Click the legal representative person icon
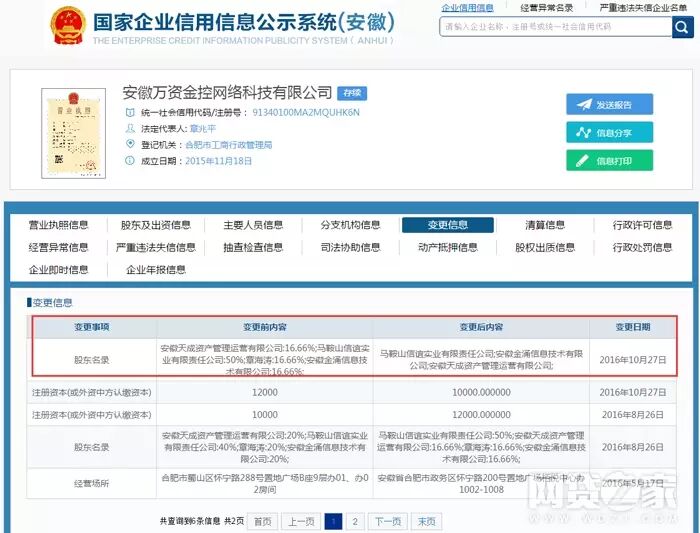 (129, 129)
